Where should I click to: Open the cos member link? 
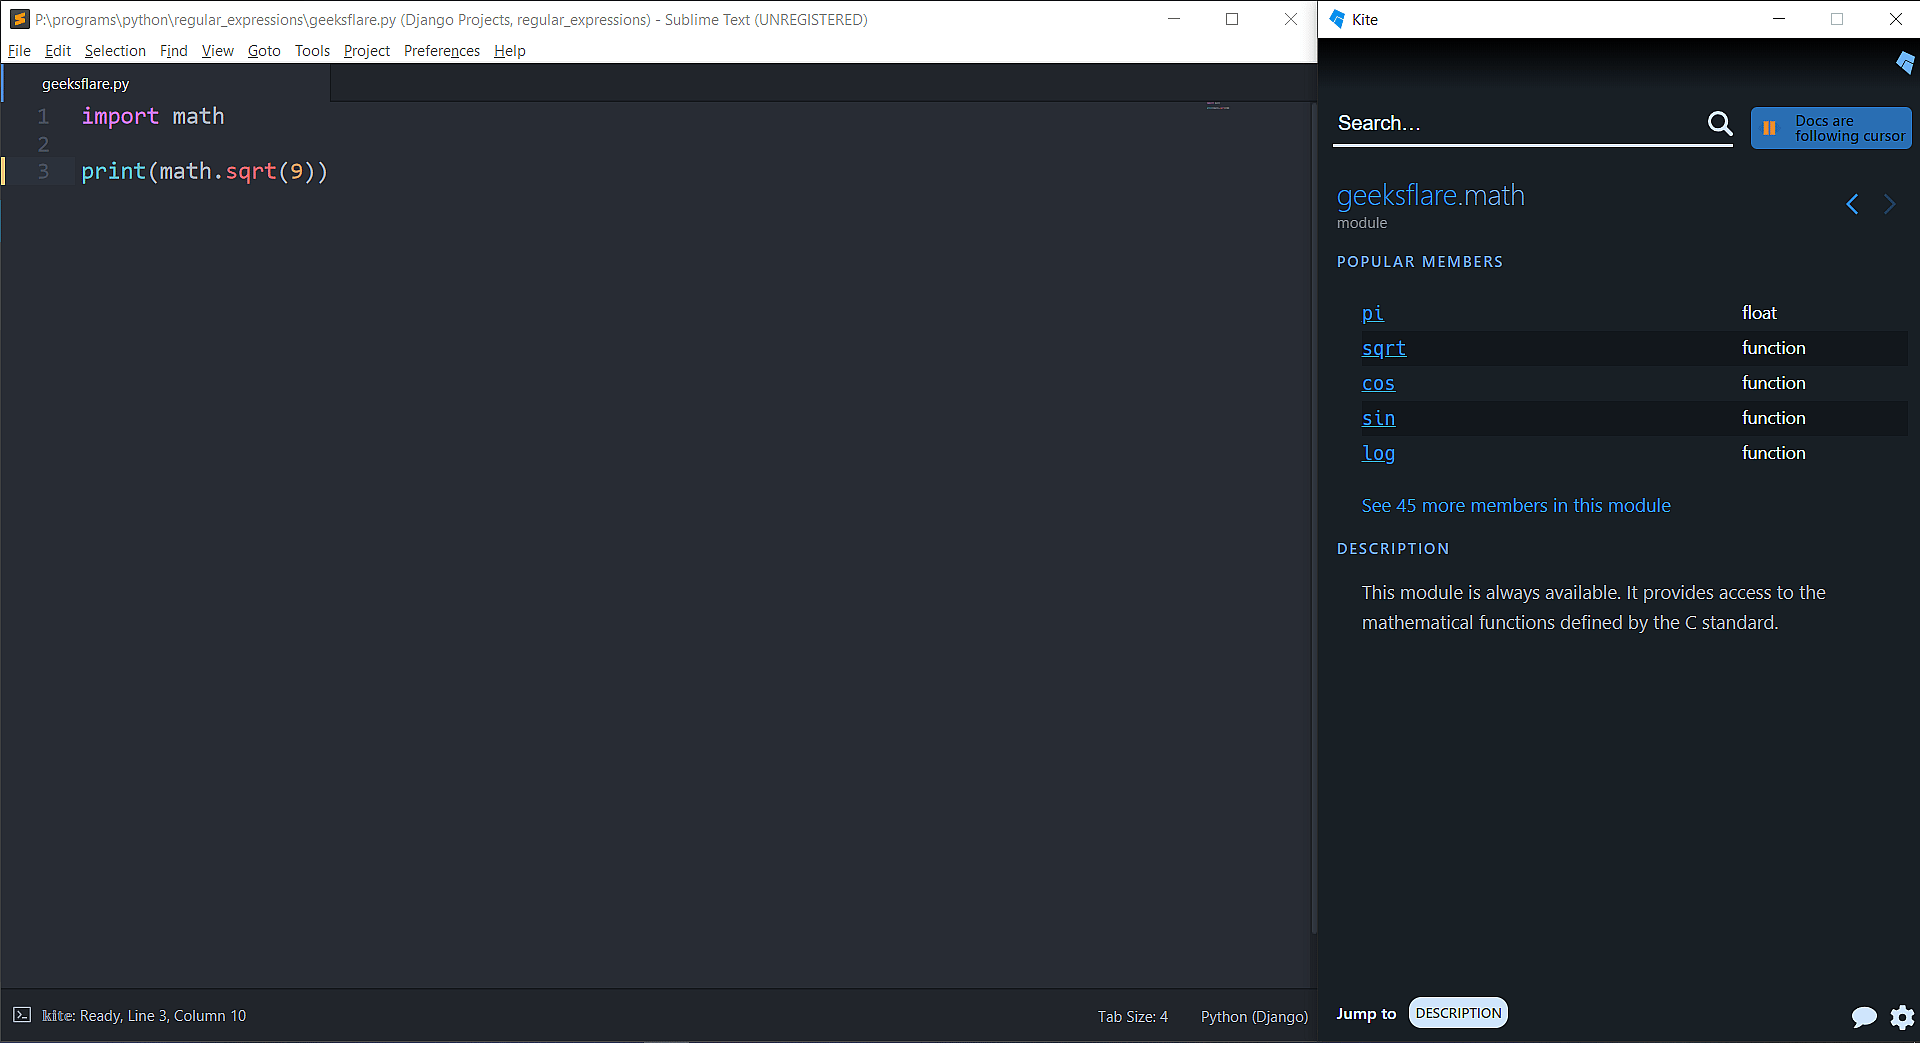coord(1378,383)
